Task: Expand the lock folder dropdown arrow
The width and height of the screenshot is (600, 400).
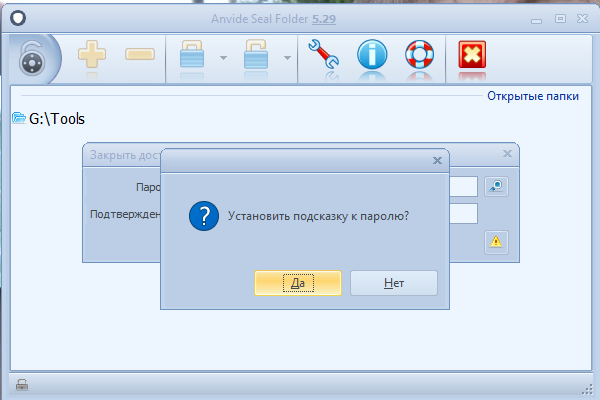Action: [x=223, y=57]
